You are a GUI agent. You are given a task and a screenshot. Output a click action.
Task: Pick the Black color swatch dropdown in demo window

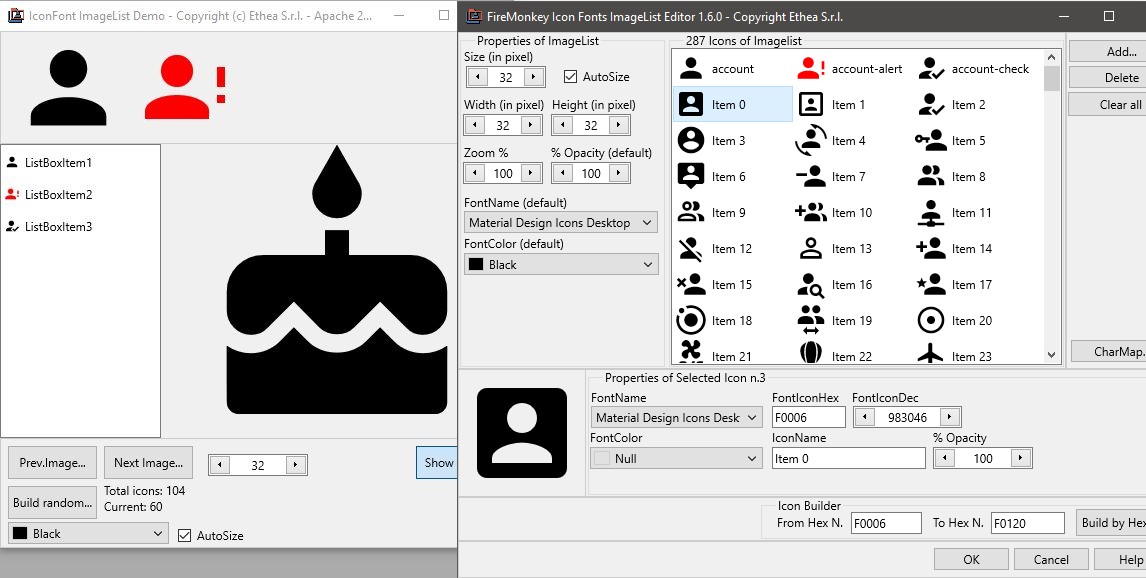tap(86, 534)
